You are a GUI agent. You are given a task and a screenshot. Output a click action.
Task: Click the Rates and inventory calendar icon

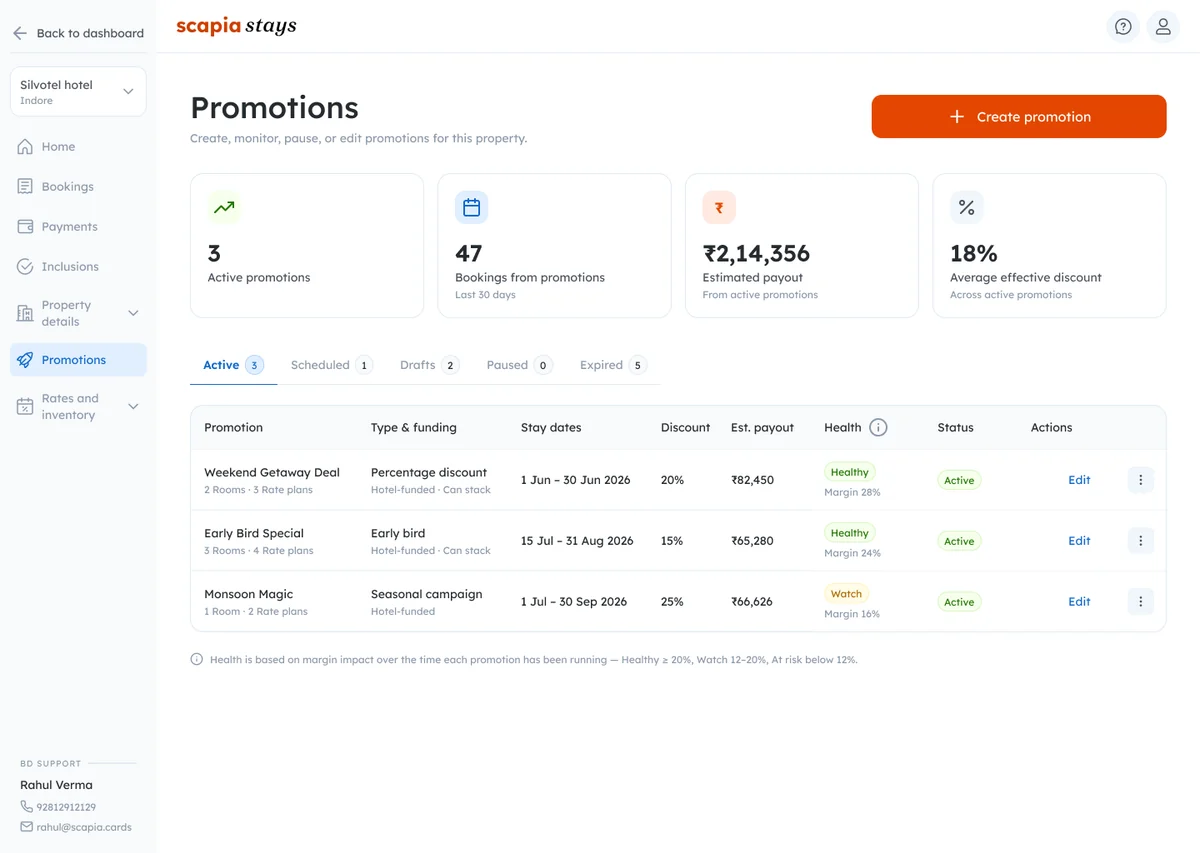tap(25, 407)
